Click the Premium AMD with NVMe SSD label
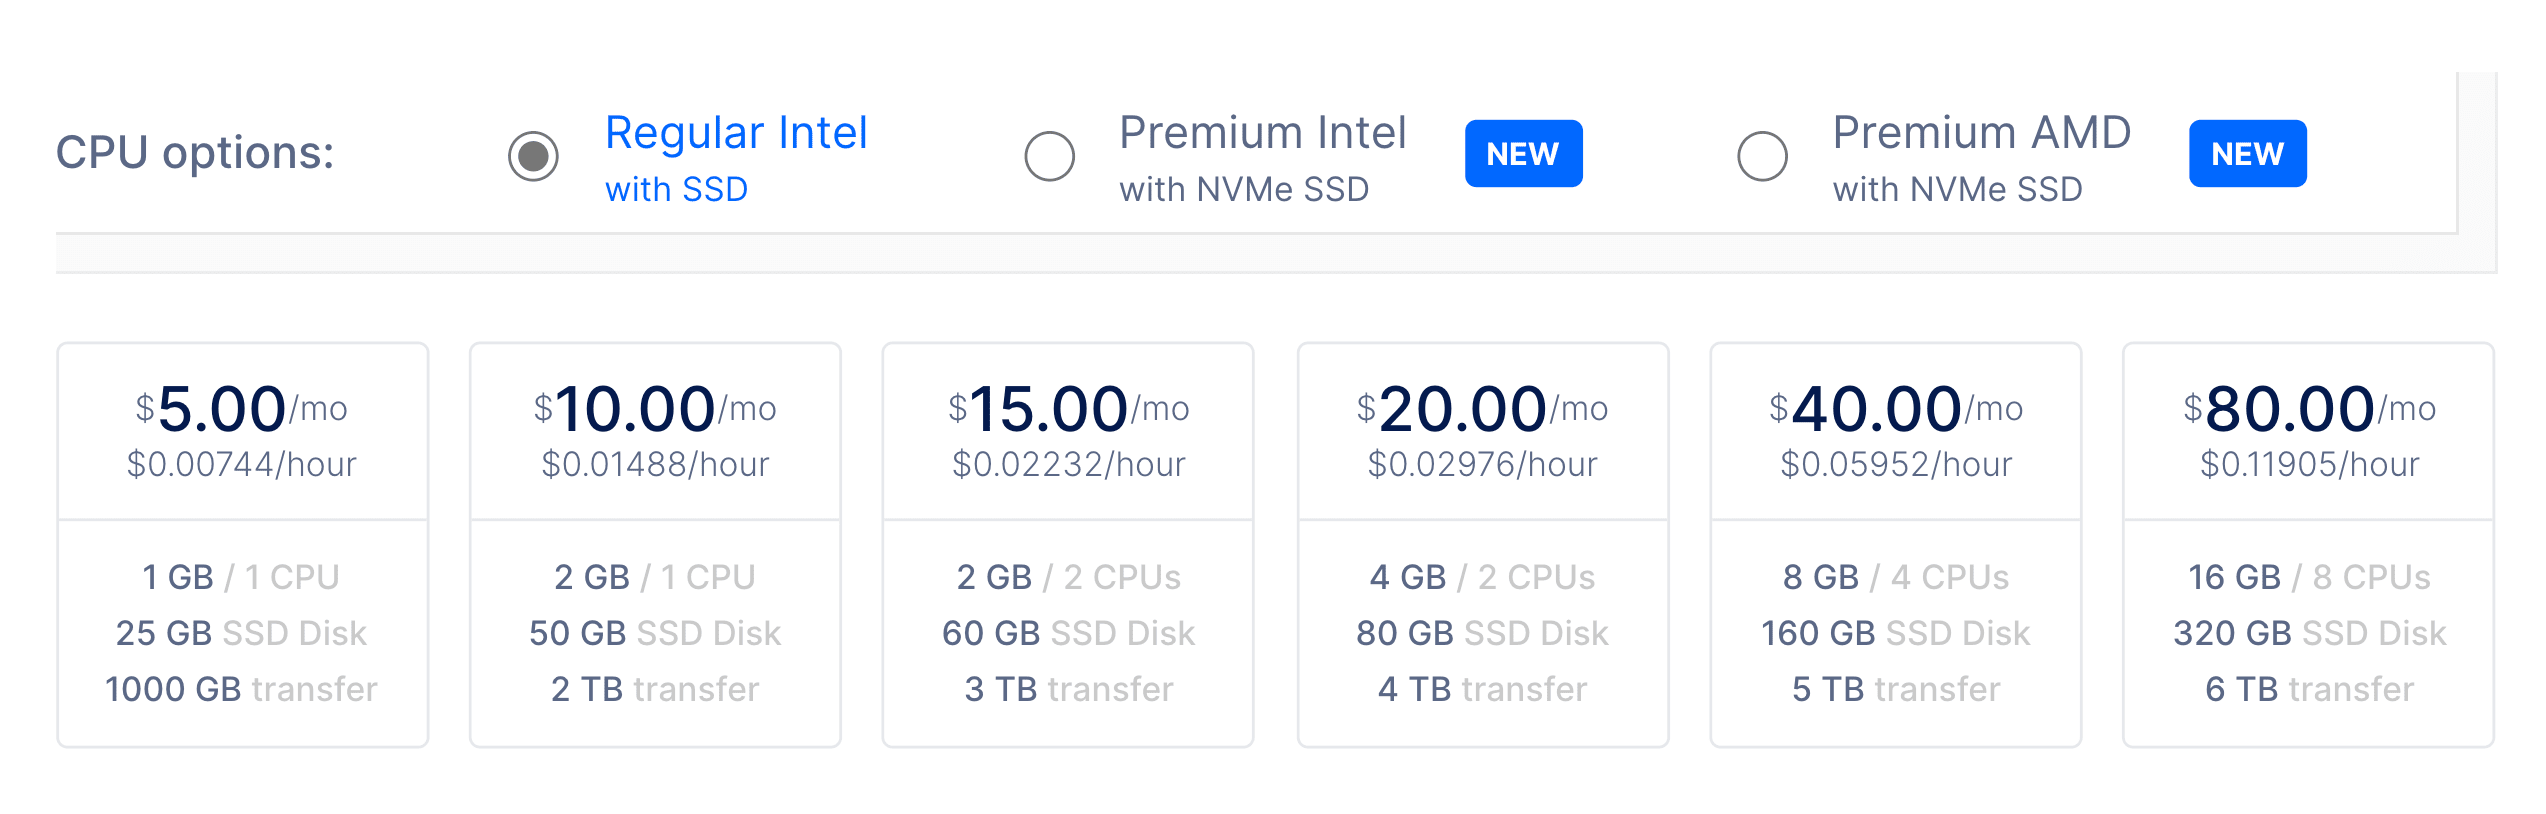 (1981, 158)
